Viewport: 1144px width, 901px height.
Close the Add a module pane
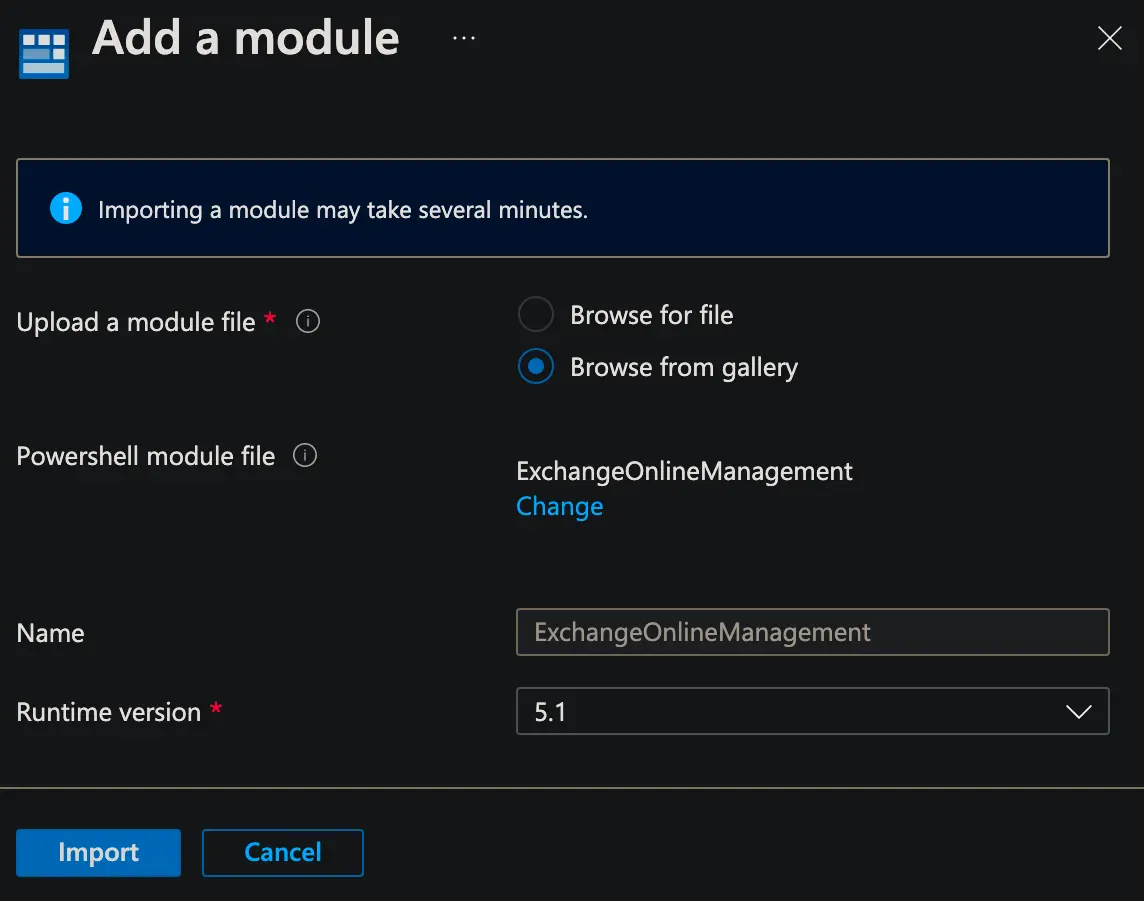tap(1109, 39)
